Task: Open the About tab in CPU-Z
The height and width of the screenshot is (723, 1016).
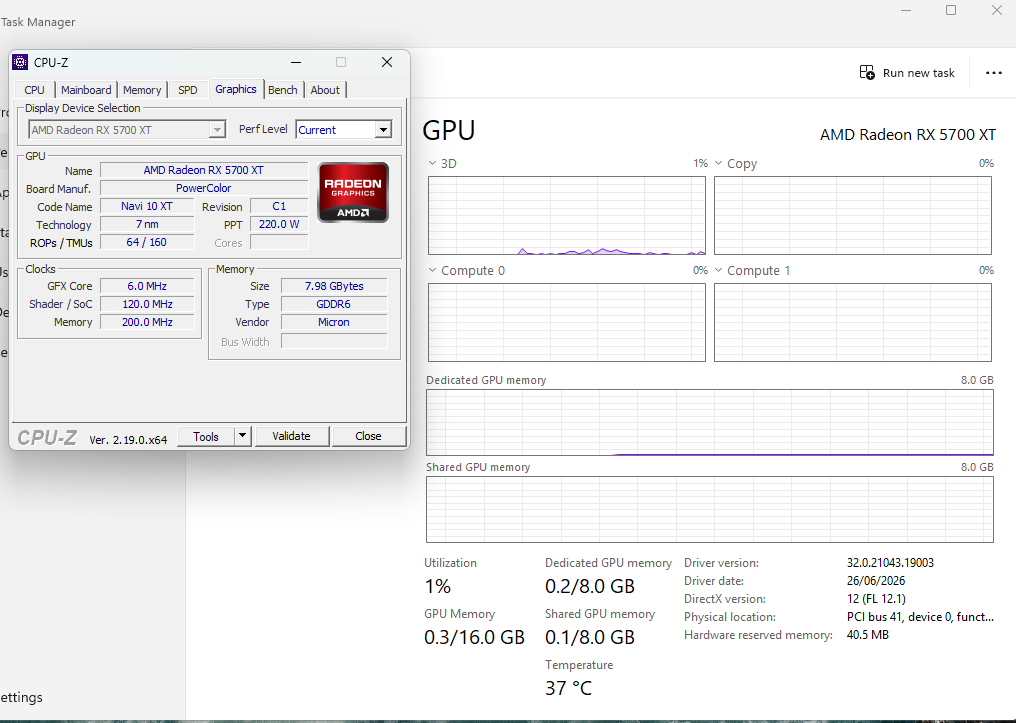Action: coord(325,90)
